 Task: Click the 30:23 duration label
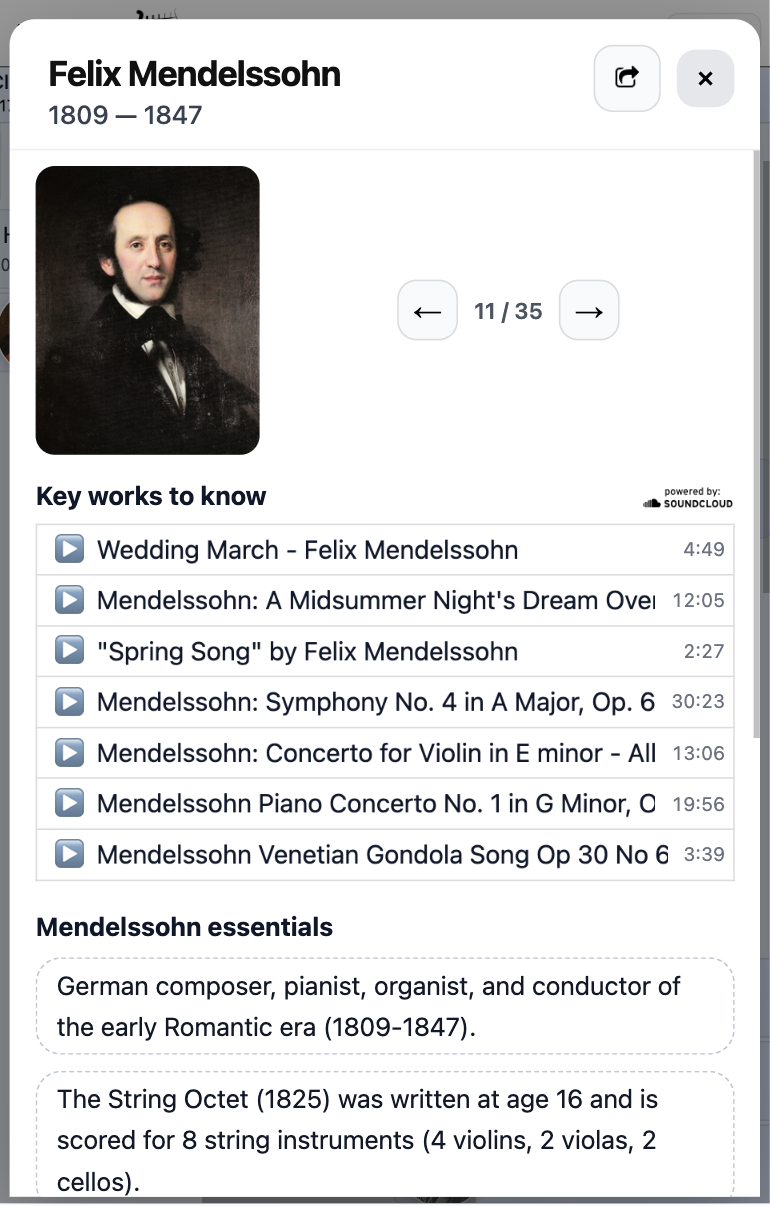tap(700, 701)
